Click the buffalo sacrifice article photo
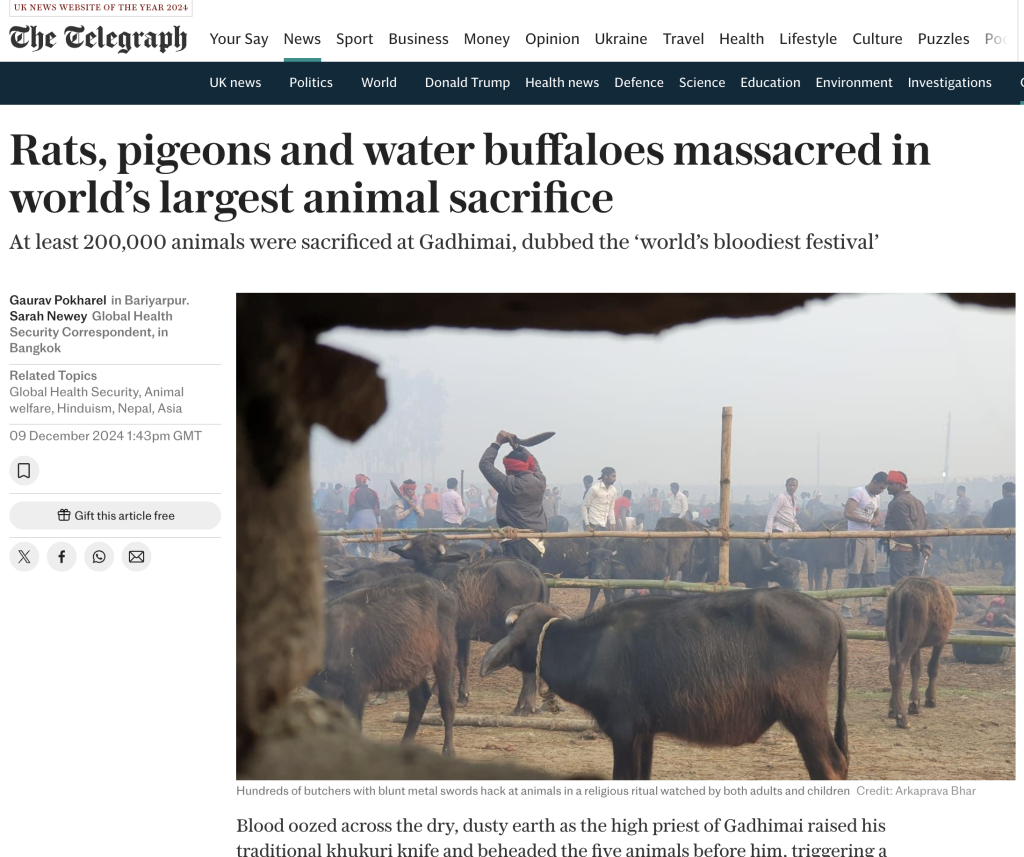1024x857 pixels. click(626, 536)
